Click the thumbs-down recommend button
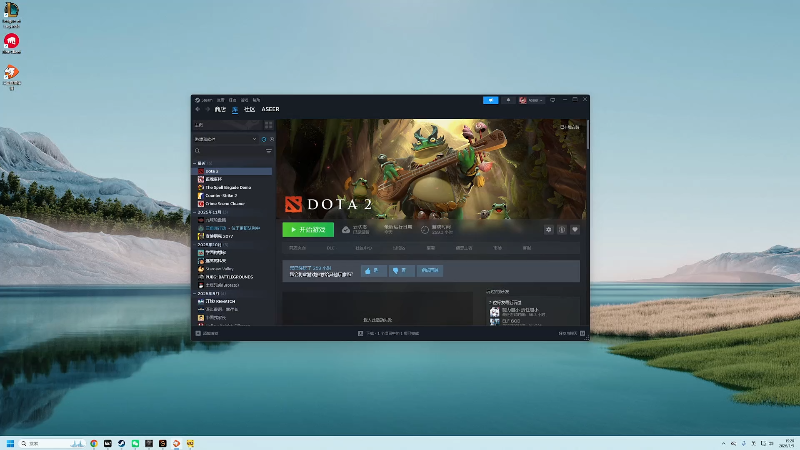Viewport: 800px width, 450px height. coord(401,271)
